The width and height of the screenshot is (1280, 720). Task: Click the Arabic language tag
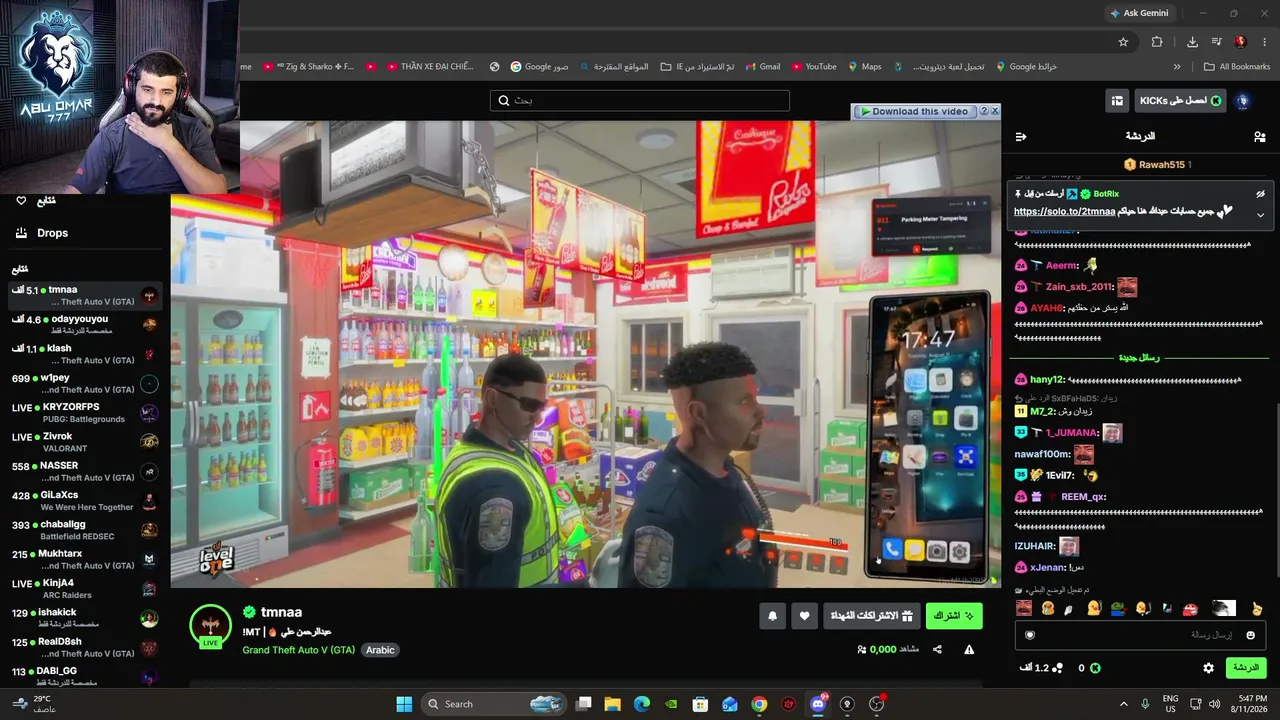(x=380, y=650)
